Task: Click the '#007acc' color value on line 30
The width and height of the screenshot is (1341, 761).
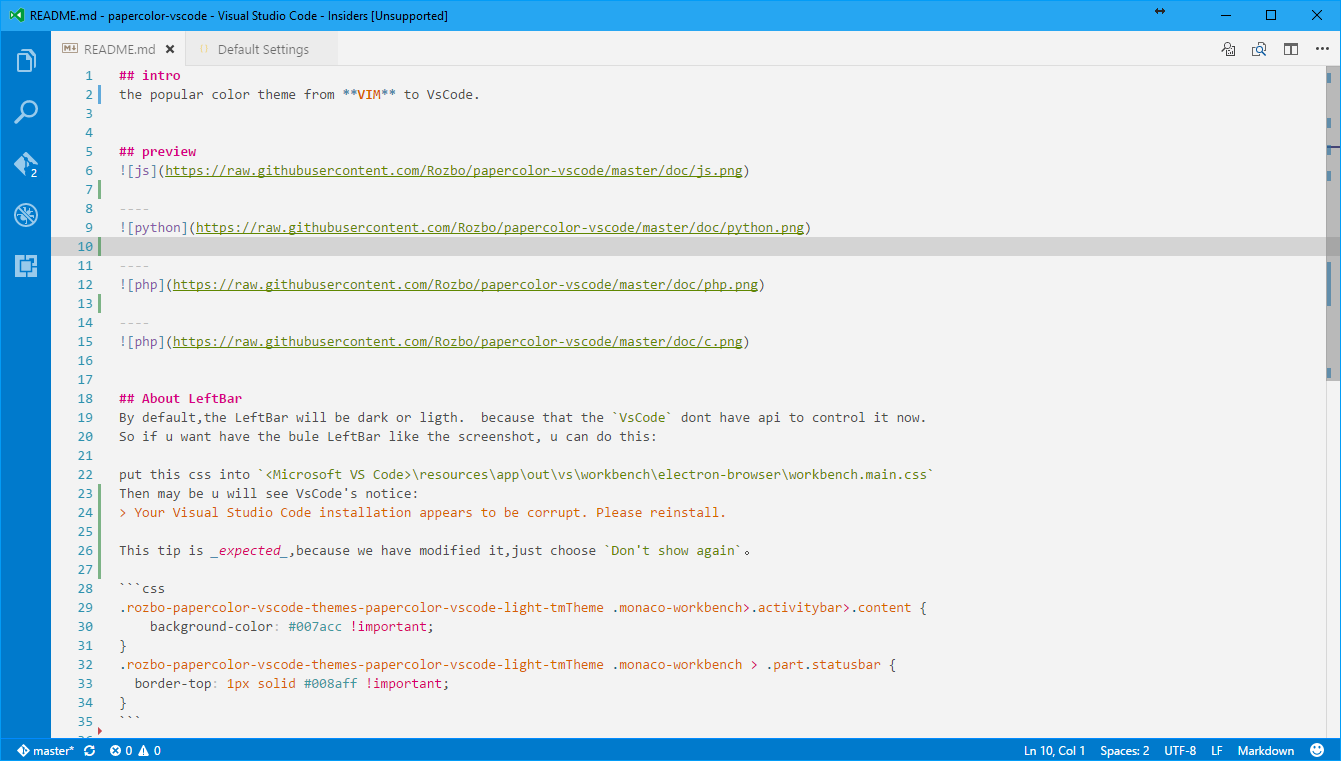Action: coord(315,627)
